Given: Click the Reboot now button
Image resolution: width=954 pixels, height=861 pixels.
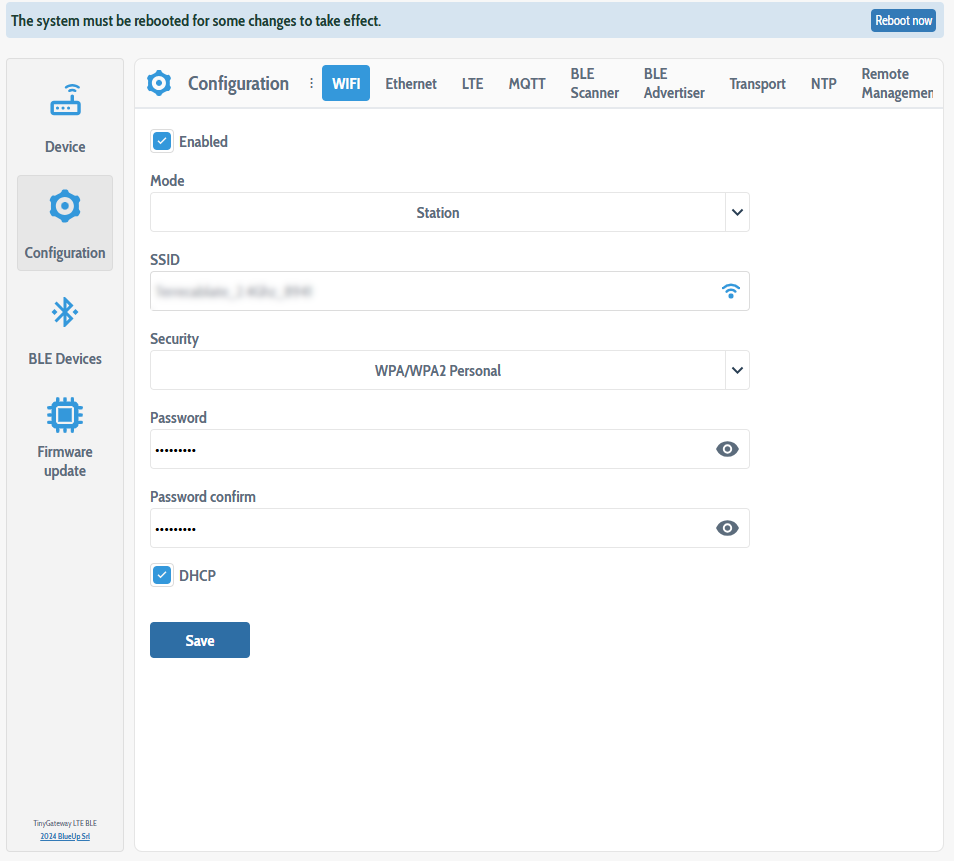Looking at the screenshot, I should coord(902,19).
